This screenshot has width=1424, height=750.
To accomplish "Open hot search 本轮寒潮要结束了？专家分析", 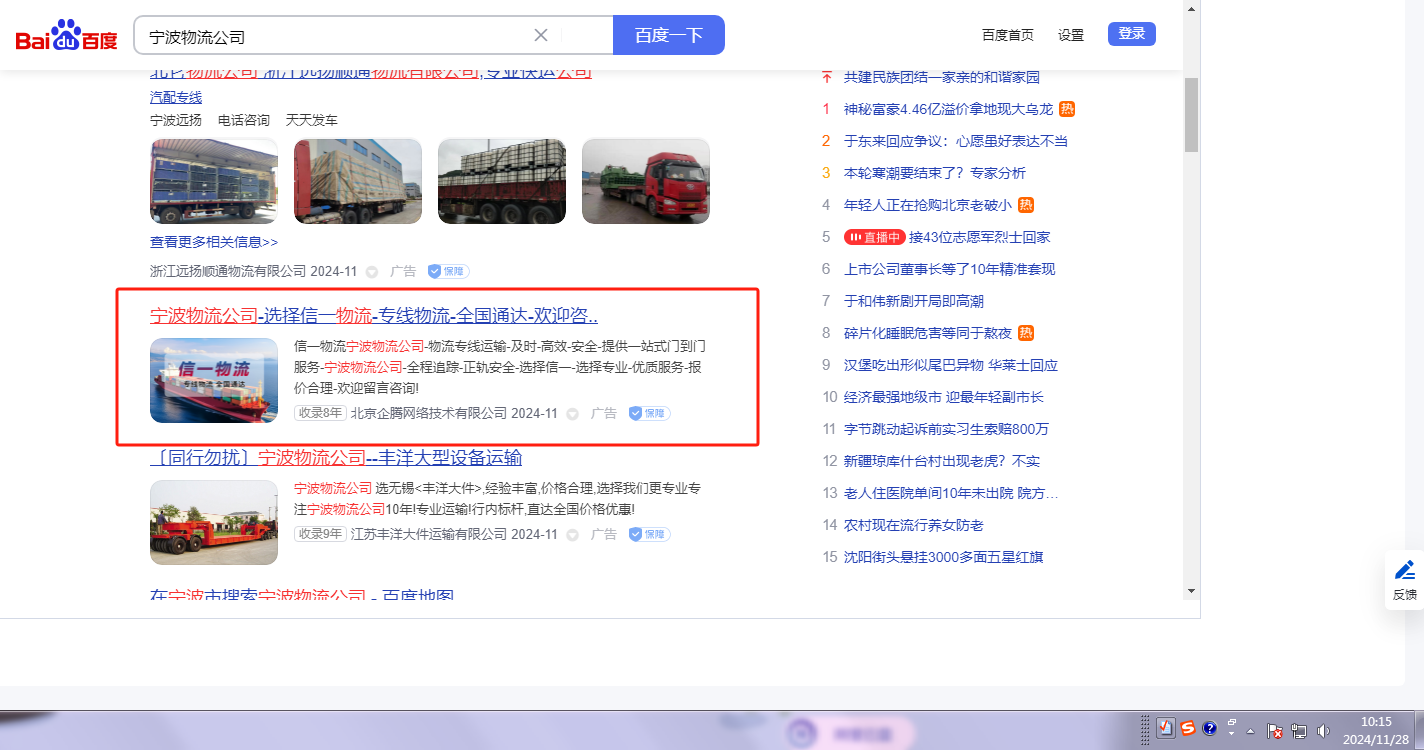I will coord(935,173).
